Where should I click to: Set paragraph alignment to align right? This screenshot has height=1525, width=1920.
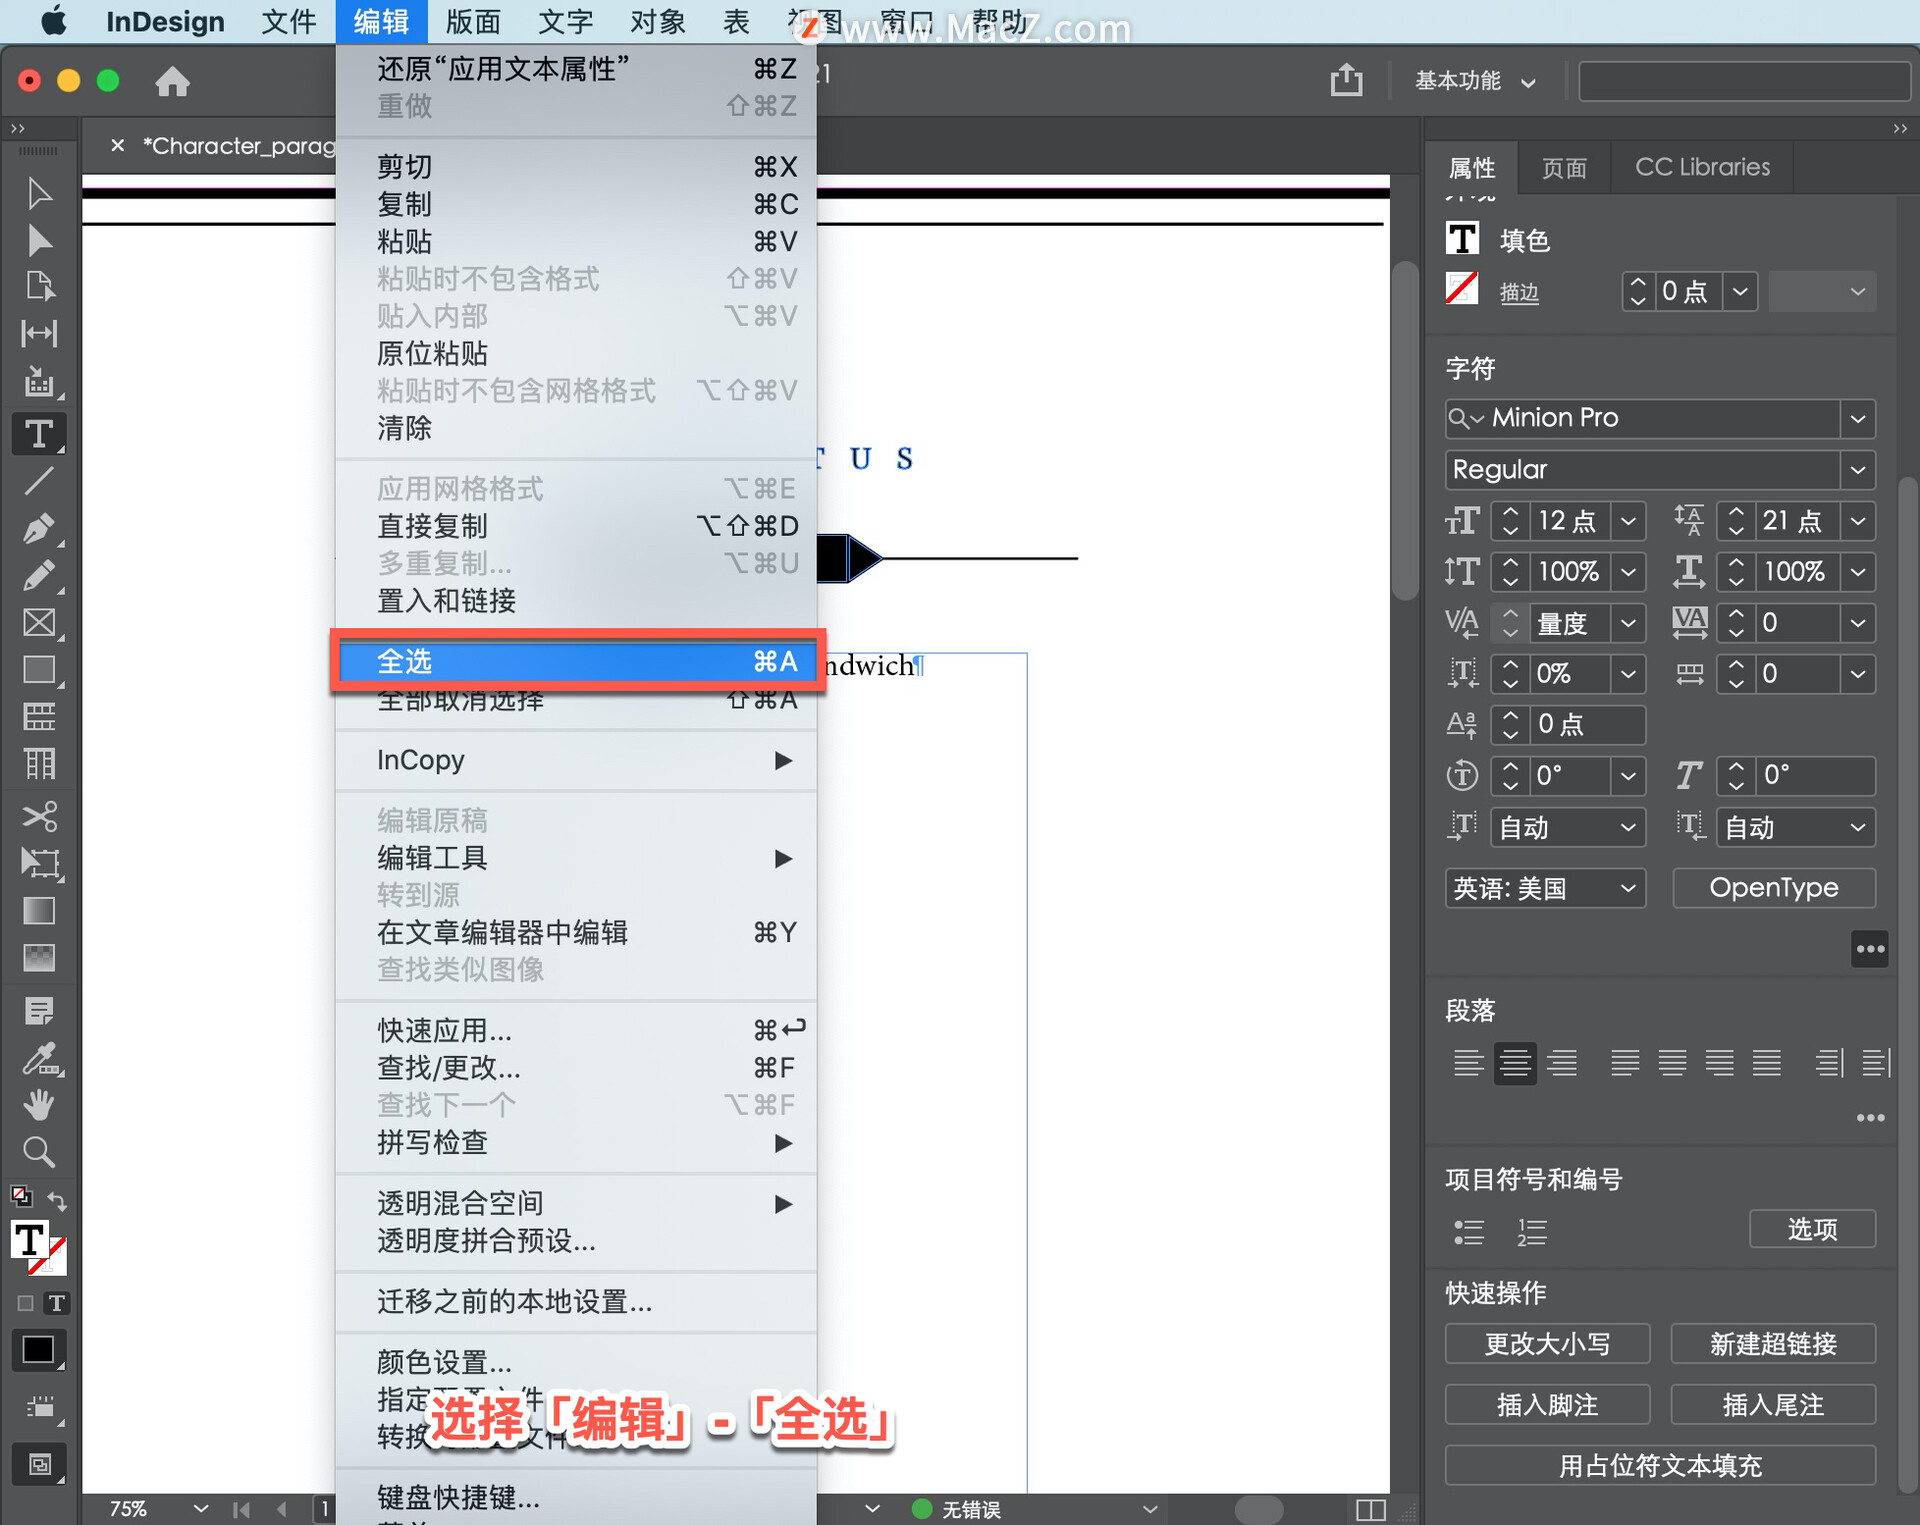1562,1063
